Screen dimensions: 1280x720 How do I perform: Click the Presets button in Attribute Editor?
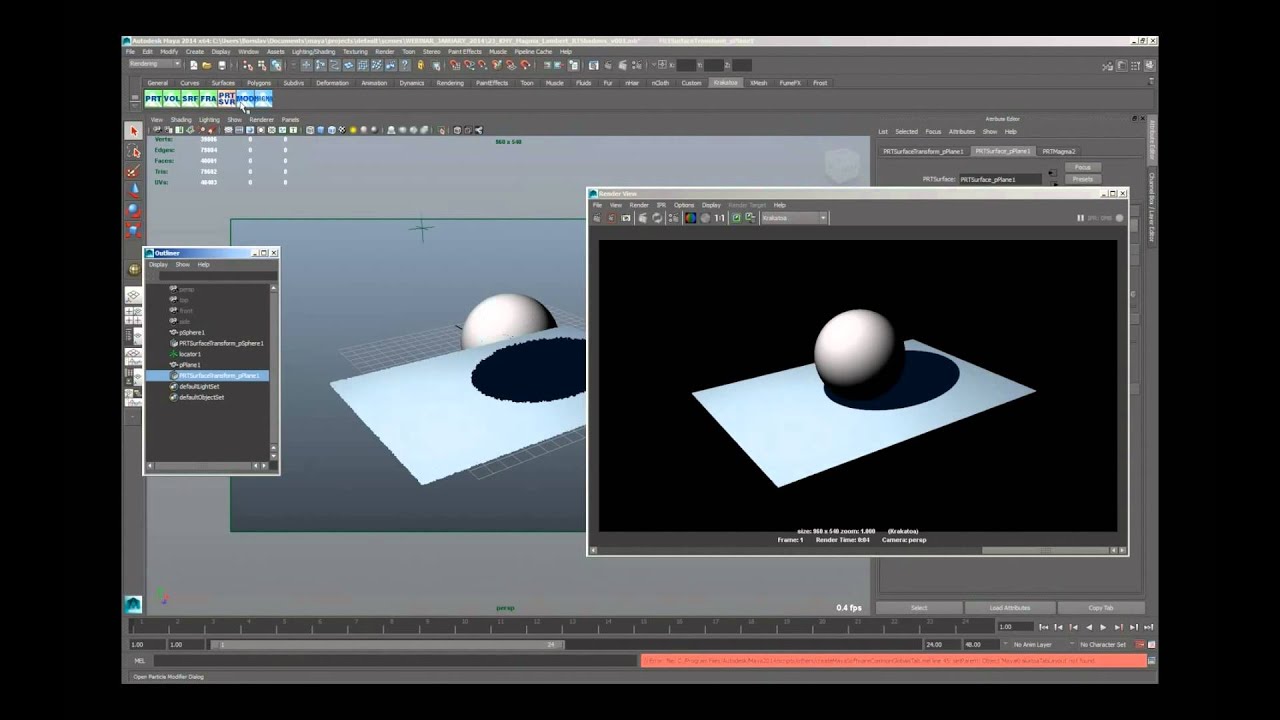[1082, 179]
